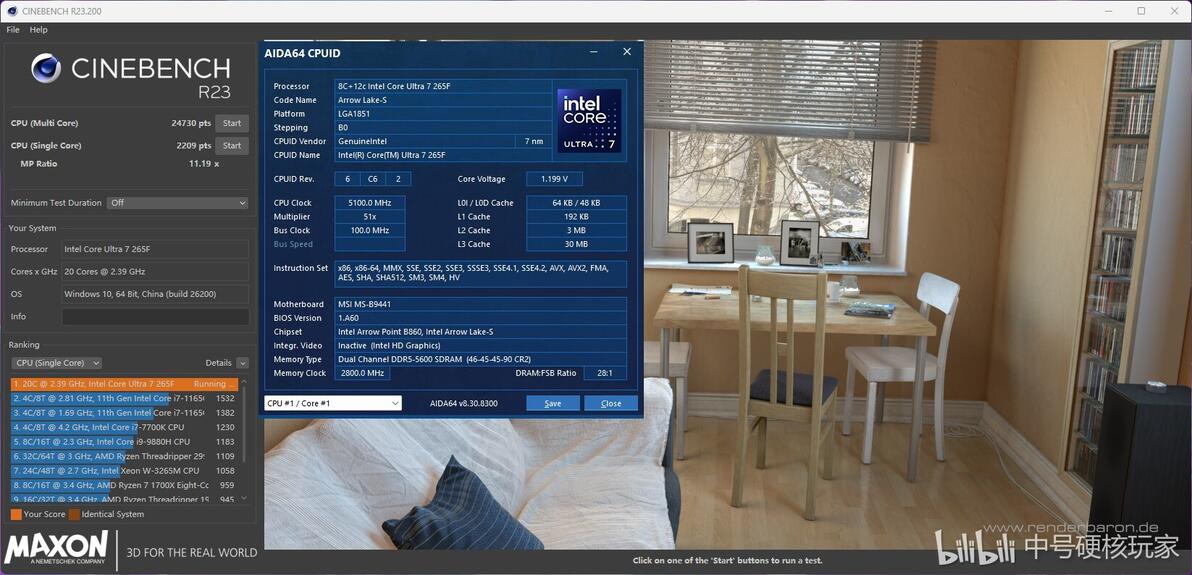This screenshot has width=1192, height=575.
Task: Select the 32C/64T Threadripper ranking row
Action: (x=125, y=456)
